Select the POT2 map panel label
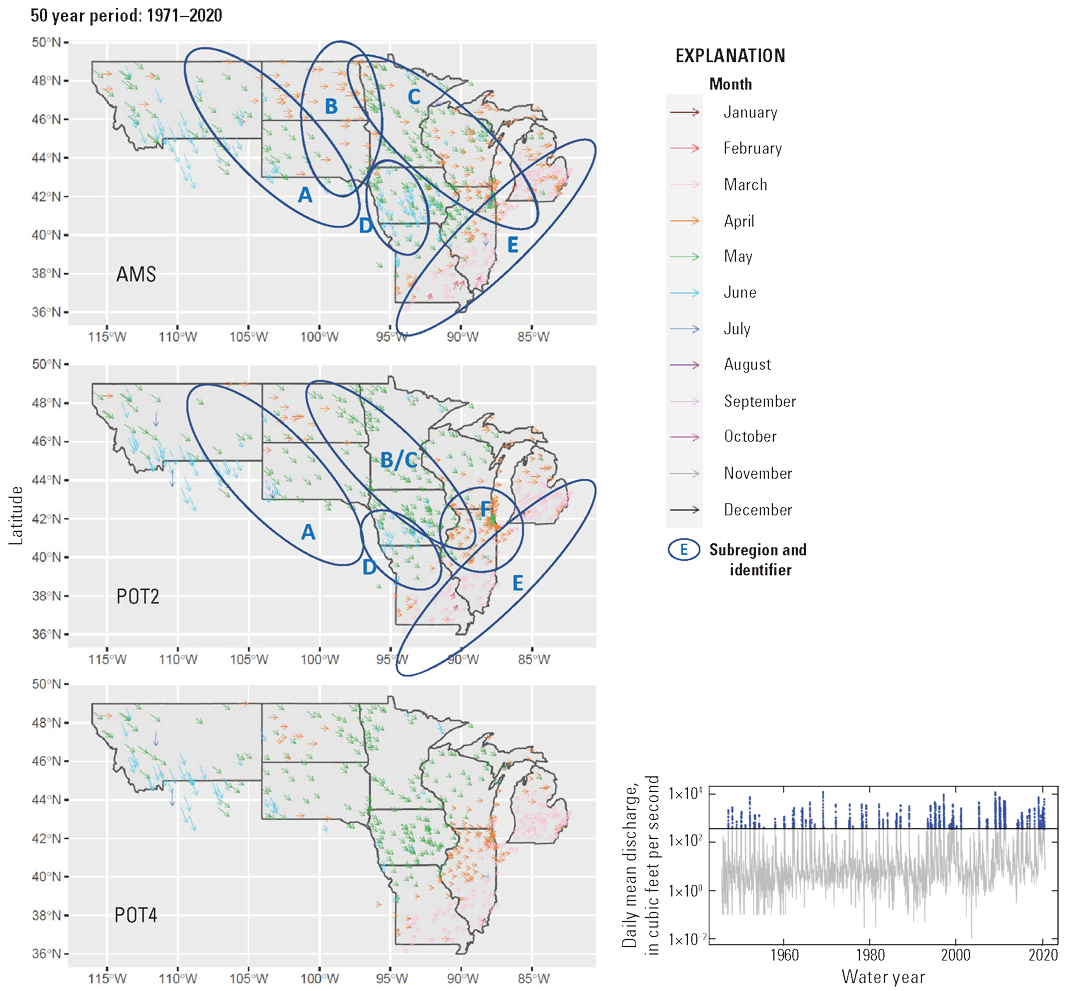This screenshot has height=991, width=1070. [x=138, y=596]
